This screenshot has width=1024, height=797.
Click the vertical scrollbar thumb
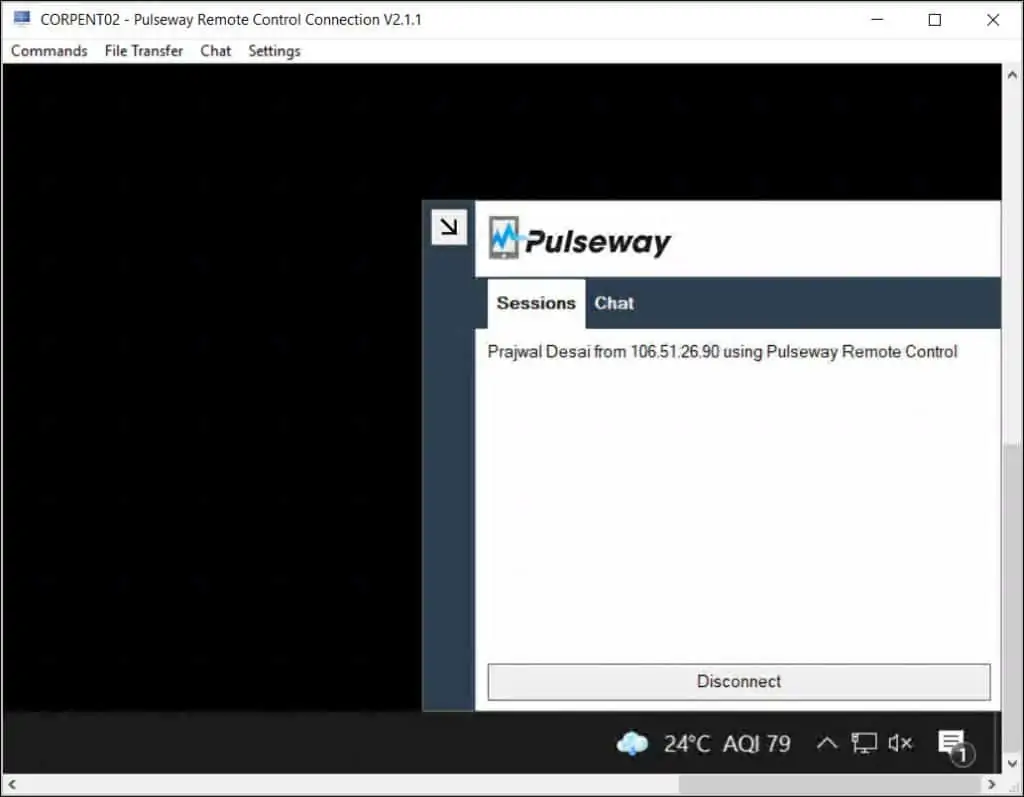pyautogui.click(x=1012, y=598)
